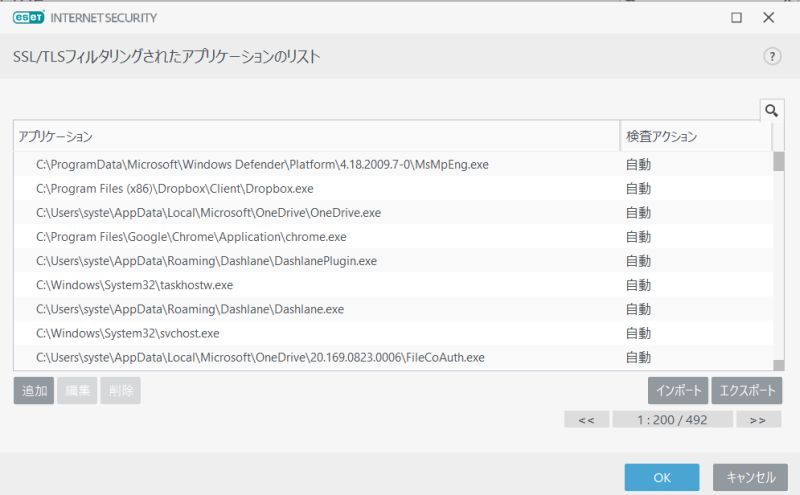Sort by 検査アクション column header
Screen dimensions: 800x495
[x=696, y=136]
